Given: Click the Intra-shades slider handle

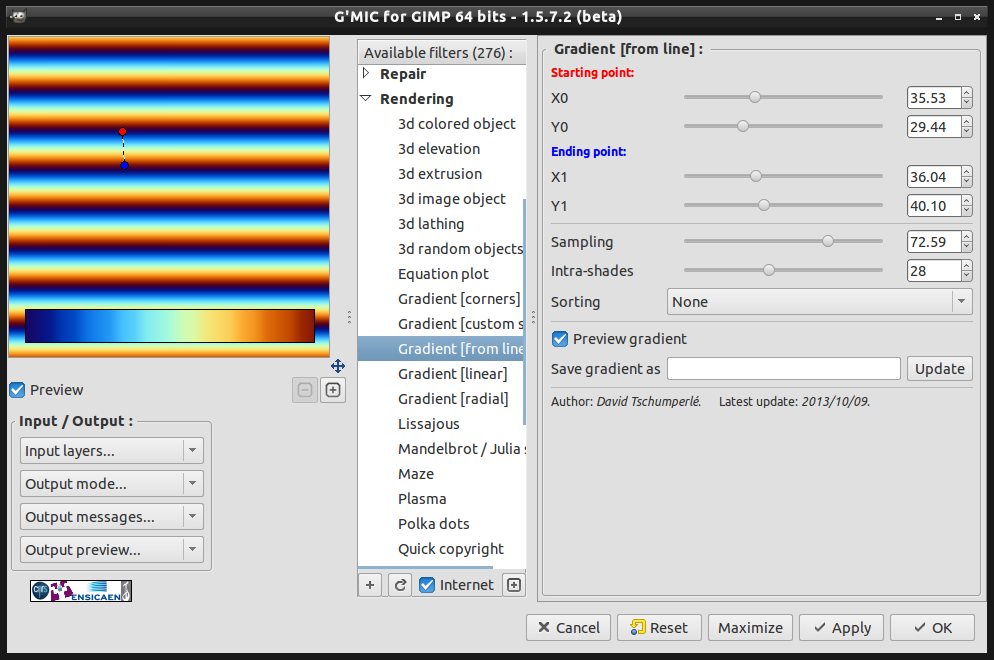Looking at the screenshot, I should pos(769,270).
